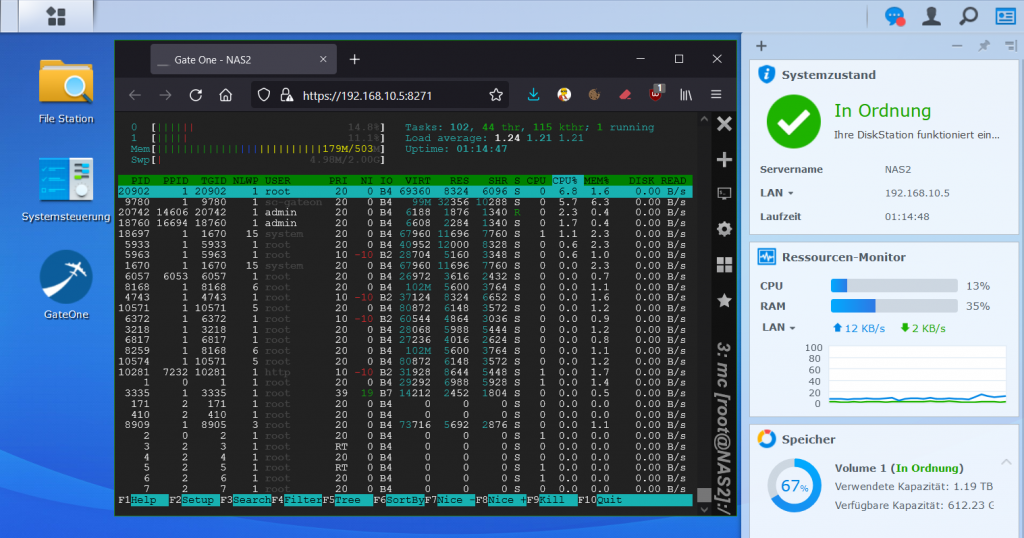Pin the widget panel with the pin icon
Image resolution: width=1024 pixels, height=538 pixels.
(983, 46)
